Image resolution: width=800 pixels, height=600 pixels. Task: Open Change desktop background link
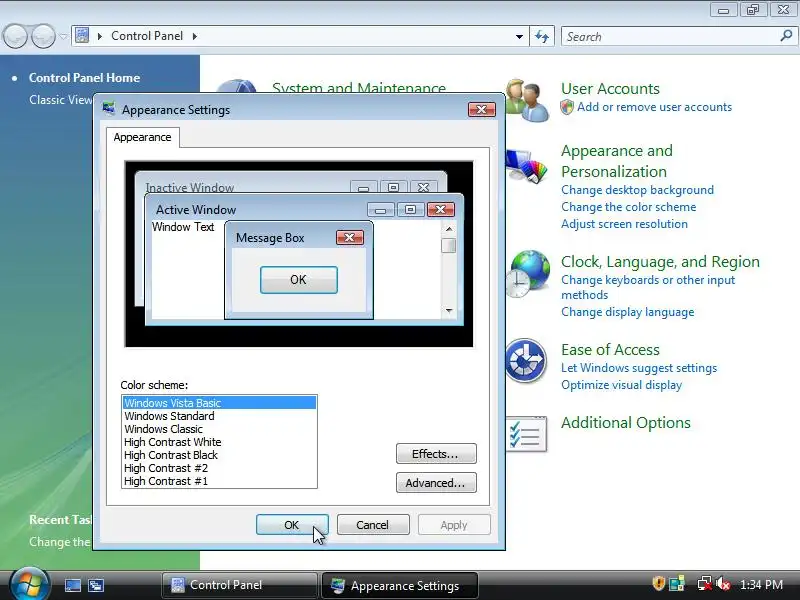[637, 190]
